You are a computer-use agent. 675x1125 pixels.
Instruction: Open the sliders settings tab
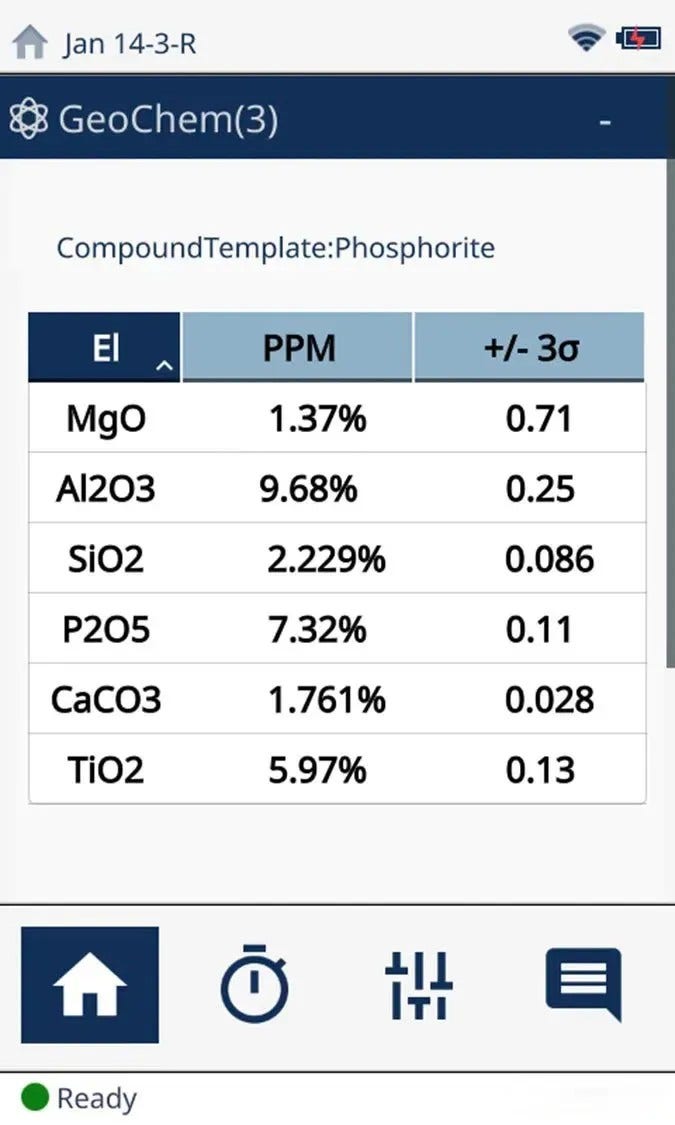click(x=419, y=985)
